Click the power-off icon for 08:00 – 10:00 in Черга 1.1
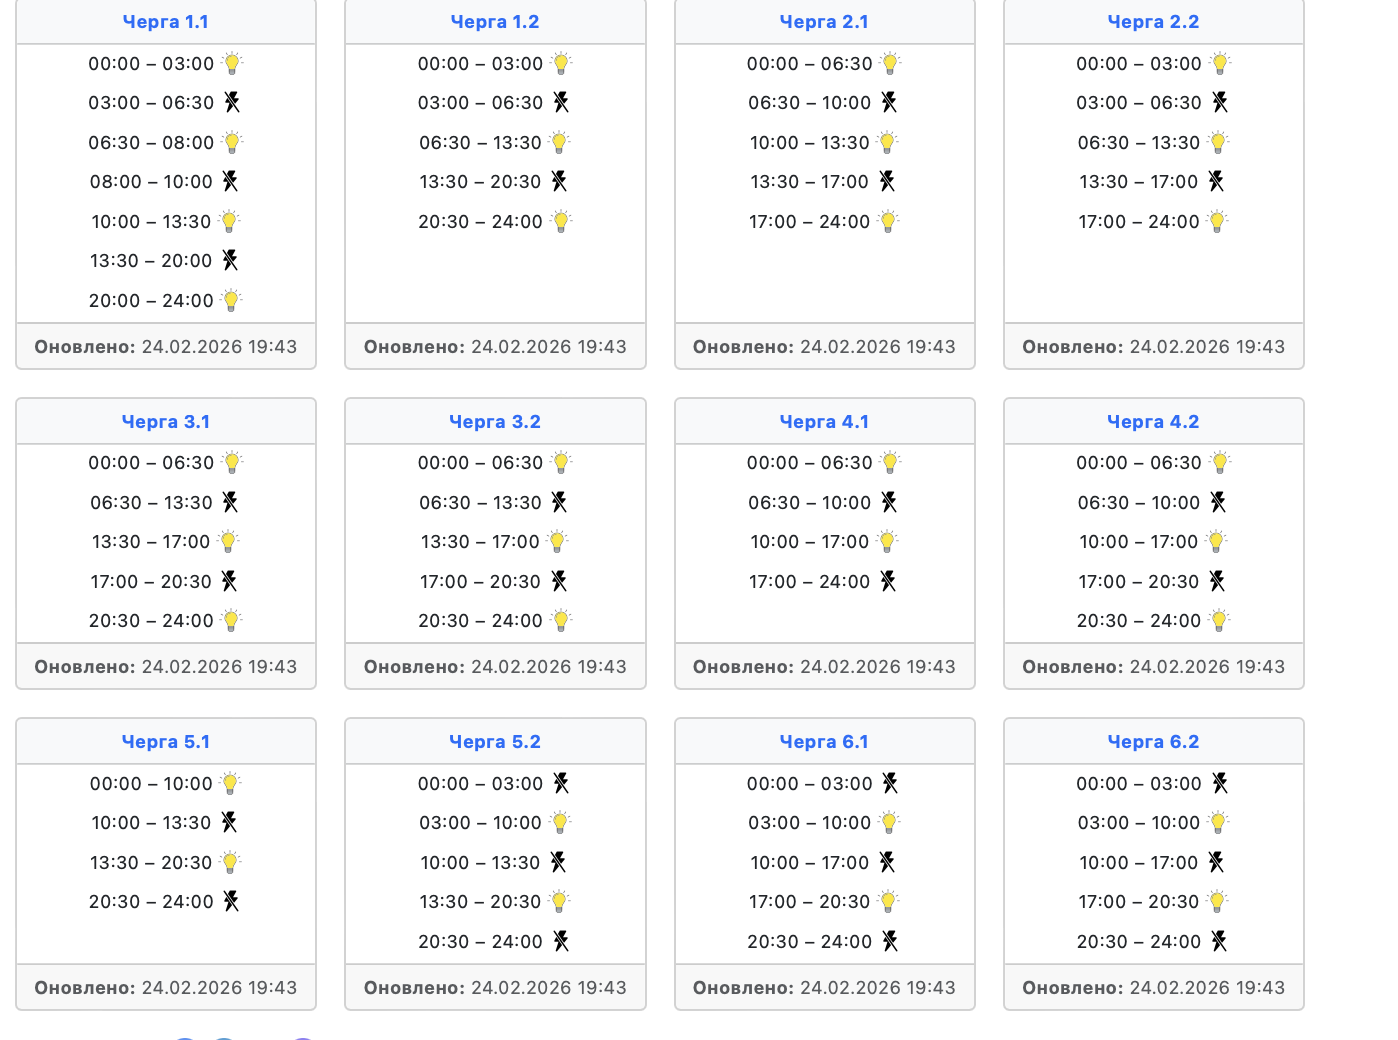The height and width of the screenshot is (1040, 1398). [x=230, y=182]
